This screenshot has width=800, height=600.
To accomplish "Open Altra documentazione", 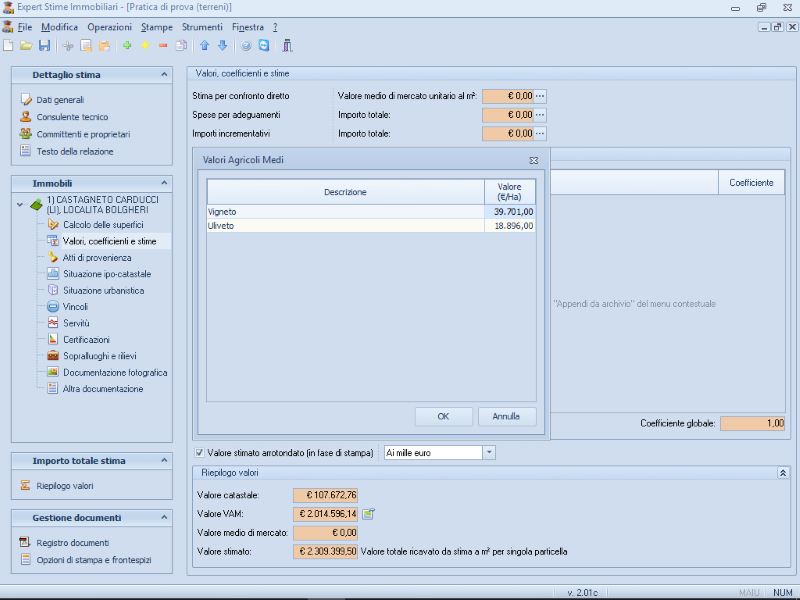I will 103,389.
